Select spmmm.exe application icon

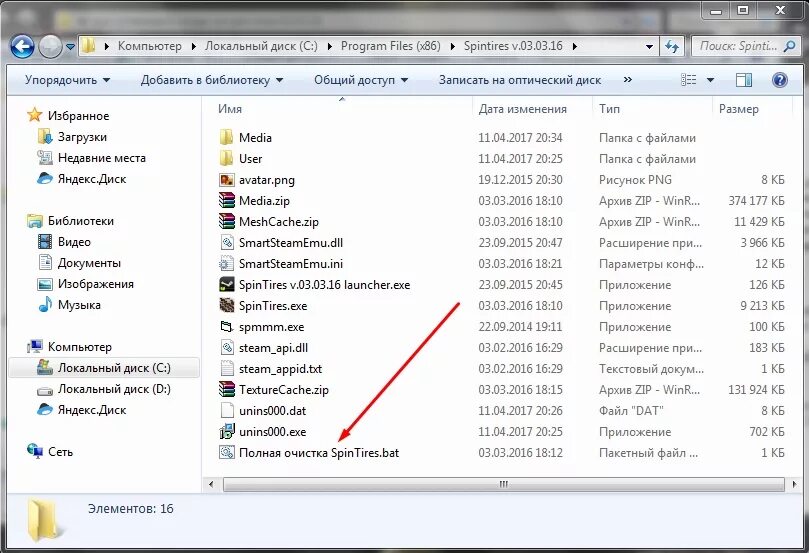(x=226, y=327)
